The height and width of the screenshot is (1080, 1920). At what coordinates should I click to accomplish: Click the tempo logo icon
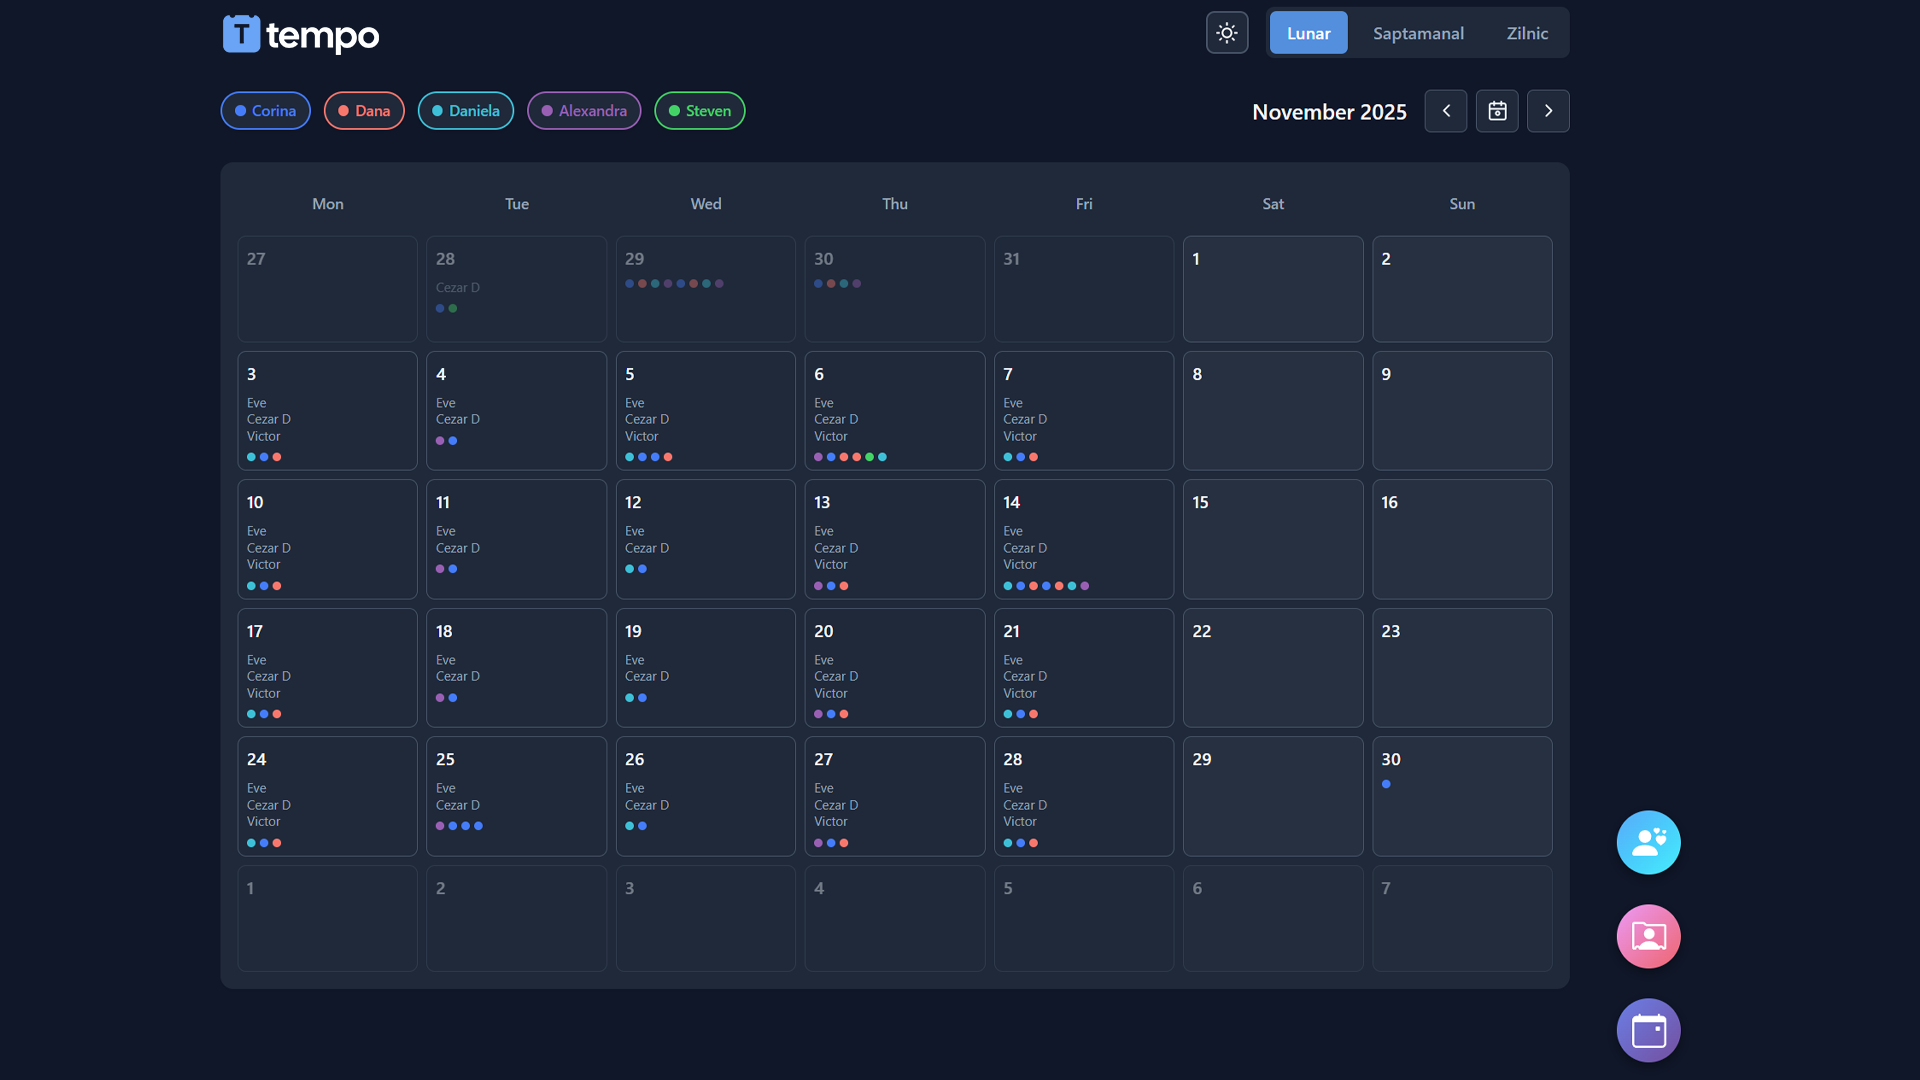[x=241, y=33]
